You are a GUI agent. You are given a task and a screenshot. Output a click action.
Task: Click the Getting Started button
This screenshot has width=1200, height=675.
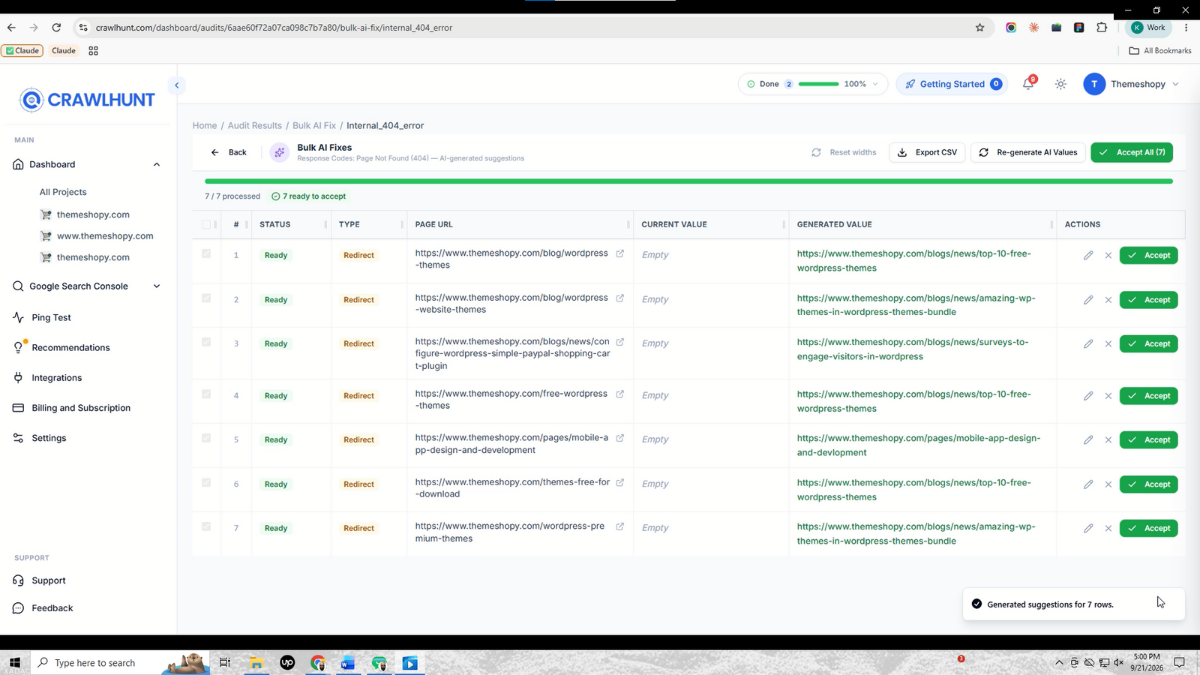[x=950, y=84]
